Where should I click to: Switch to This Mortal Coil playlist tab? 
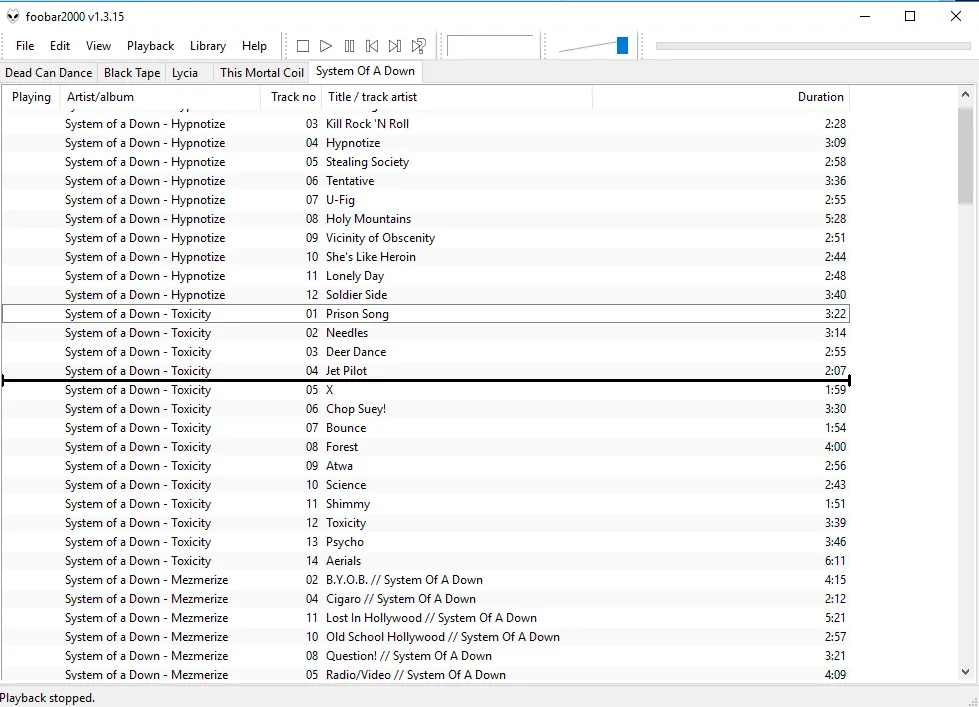[262, 72]
